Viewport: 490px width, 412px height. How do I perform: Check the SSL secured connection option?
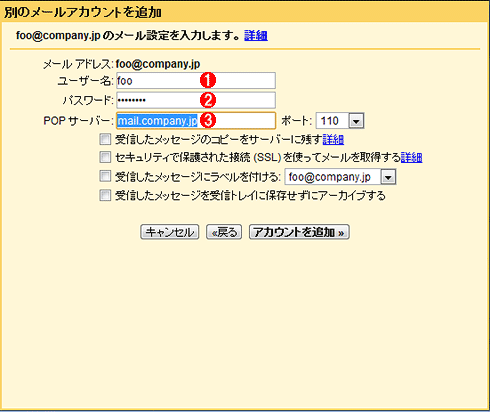point(105,157)
